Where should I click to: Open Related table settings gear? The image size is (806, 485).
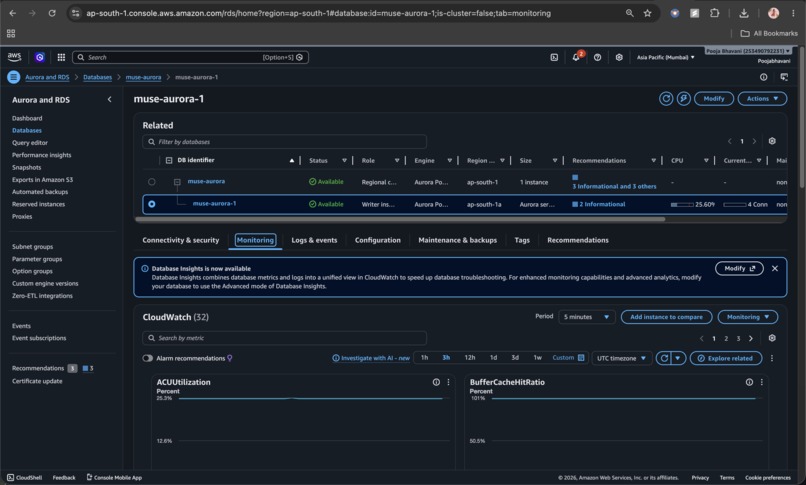click(x=772, y=141)
